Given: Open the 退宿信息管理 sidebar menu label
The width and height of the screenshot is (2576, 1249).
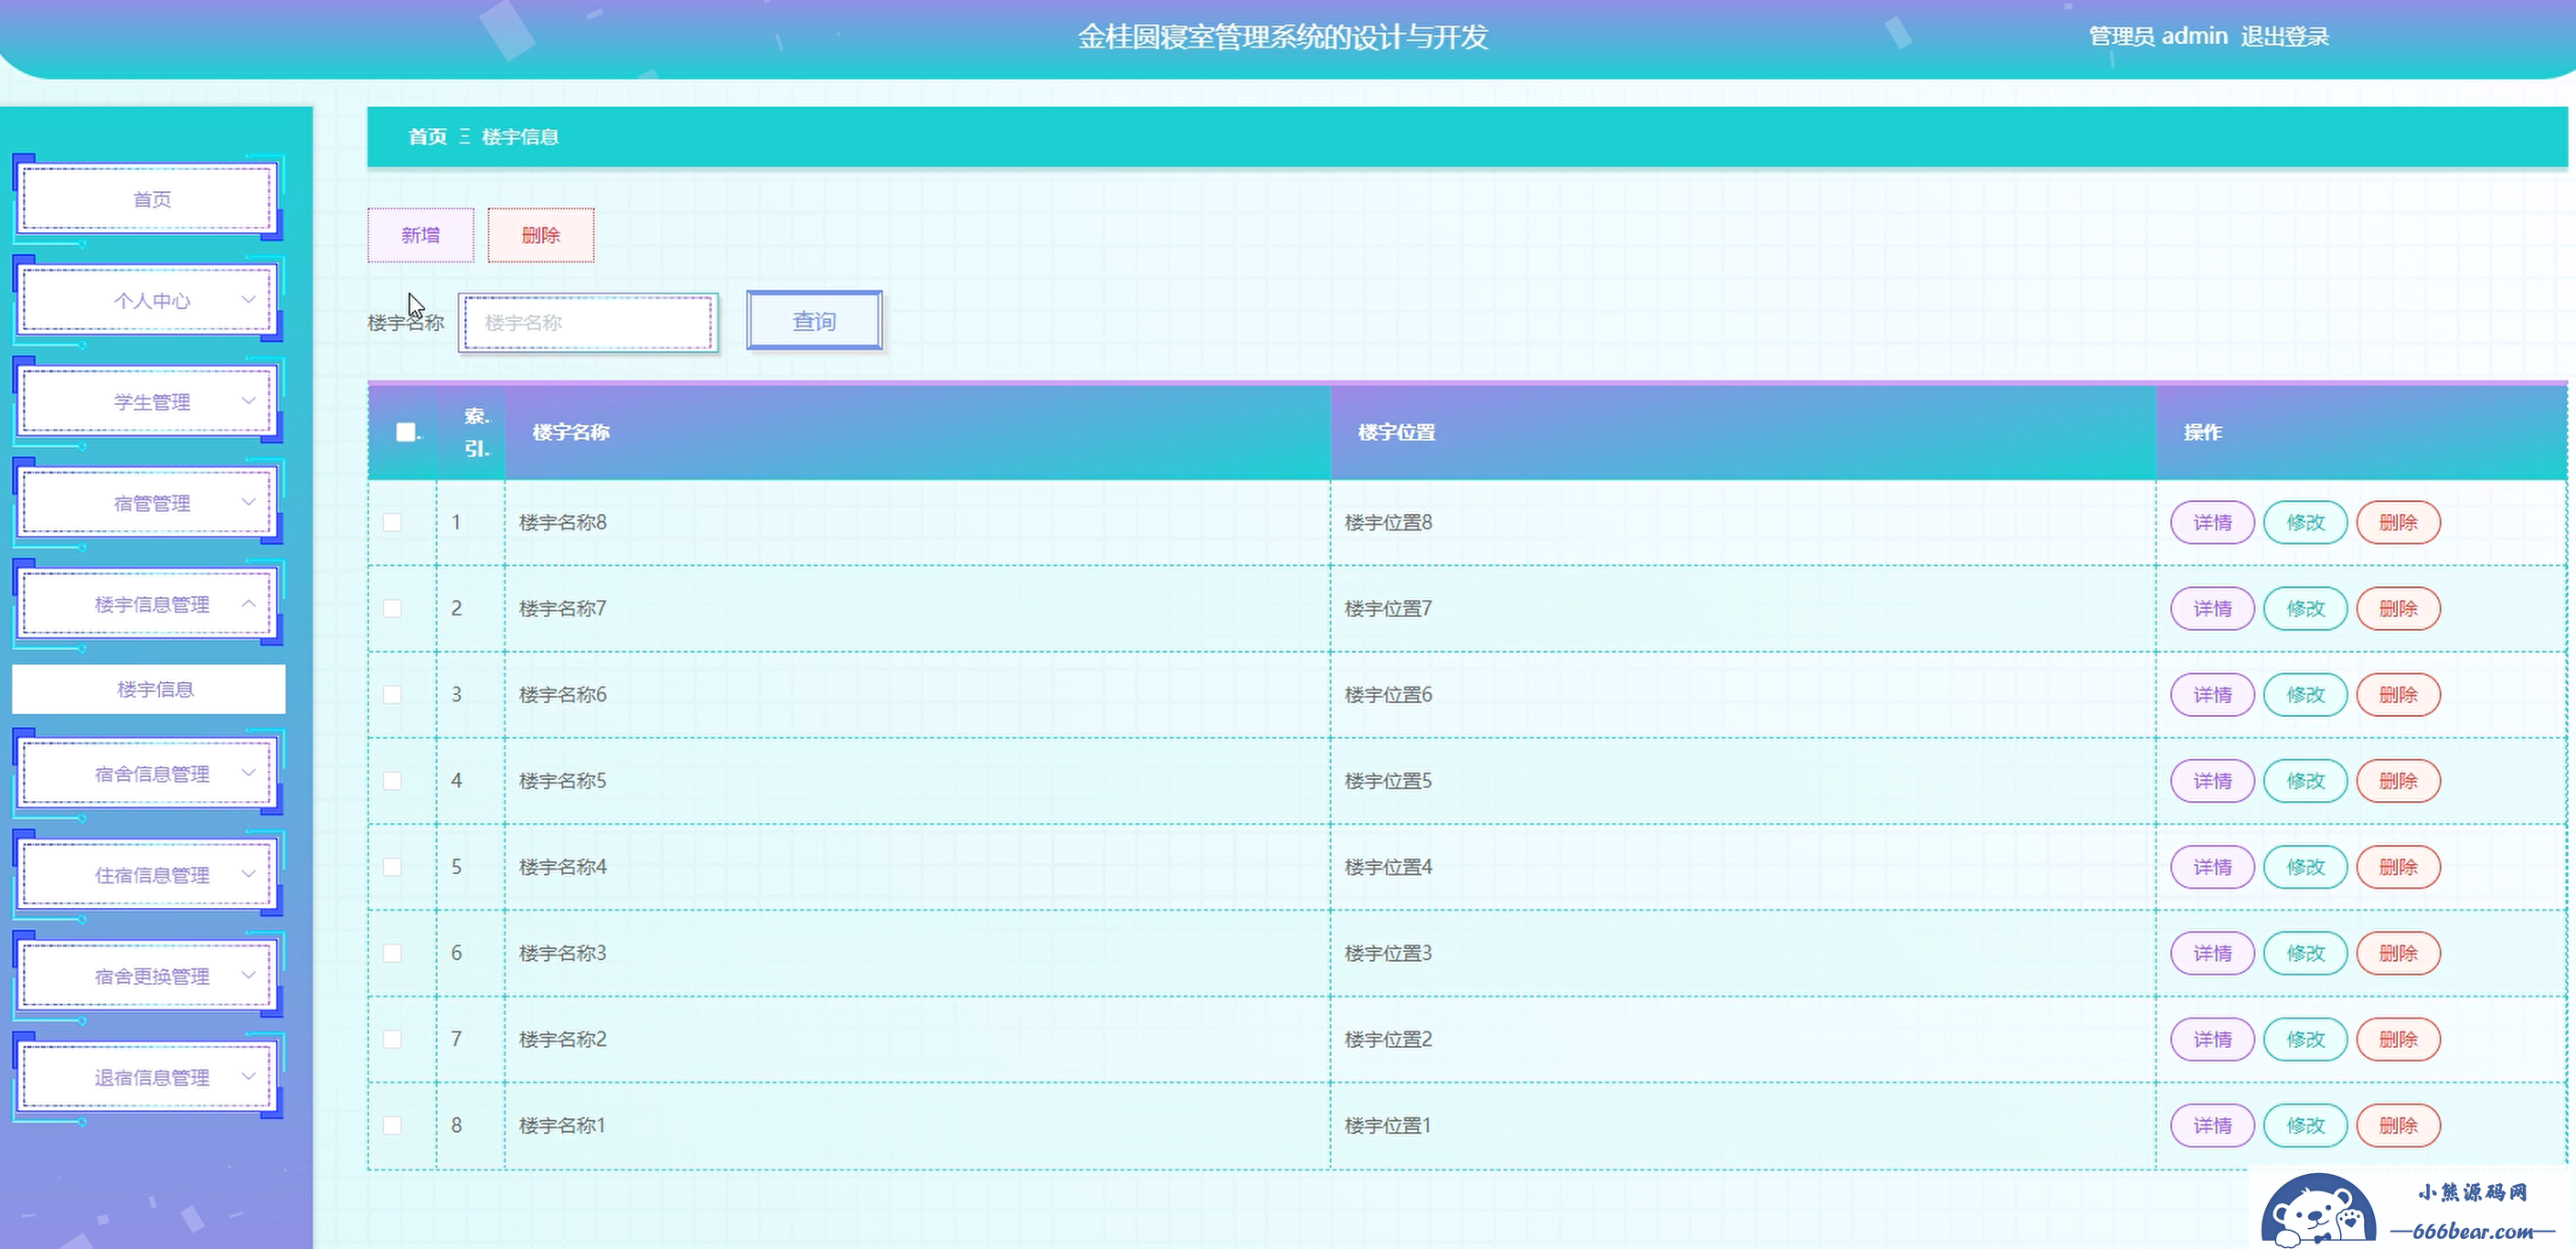Looking at the screenshot, I should pyautogui.click(x=152, y=1078).
